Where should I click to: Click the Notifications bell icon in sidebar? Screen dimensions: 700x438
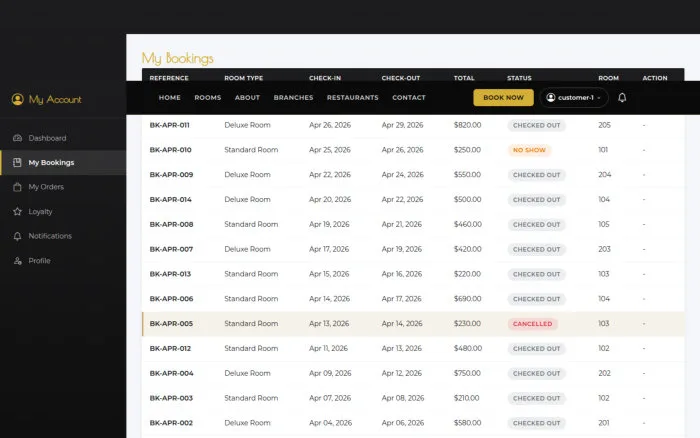(x=17, y=236)
